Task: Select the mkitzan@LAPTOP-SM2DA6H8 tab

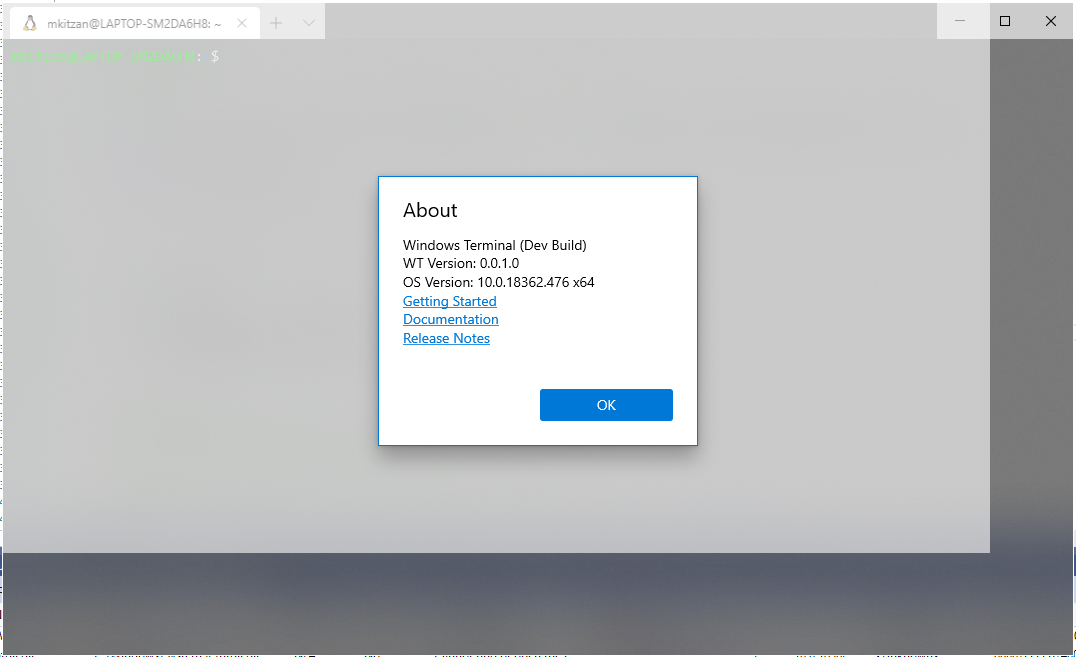Action: coord(134,23)
